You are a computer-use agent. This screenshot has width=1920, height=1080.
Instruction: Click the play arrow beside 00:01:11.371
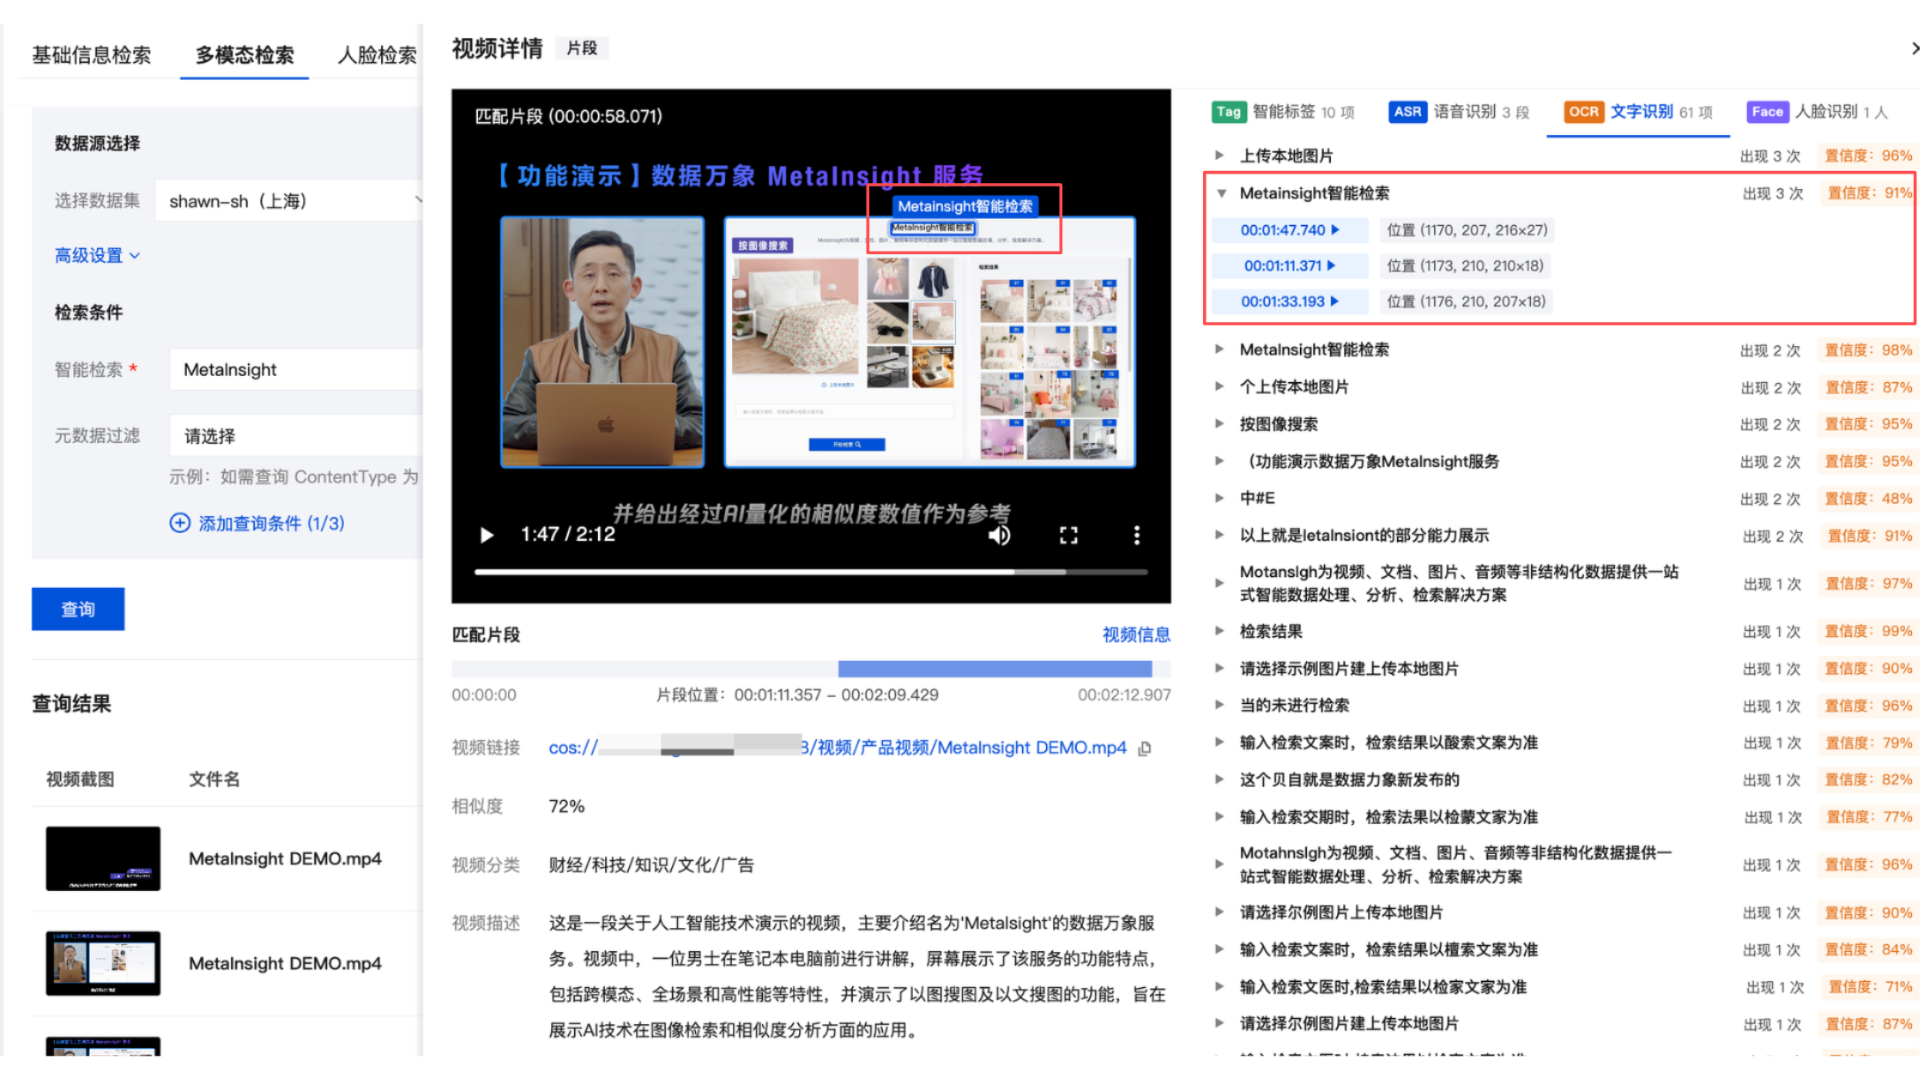tap(1331, 266)
